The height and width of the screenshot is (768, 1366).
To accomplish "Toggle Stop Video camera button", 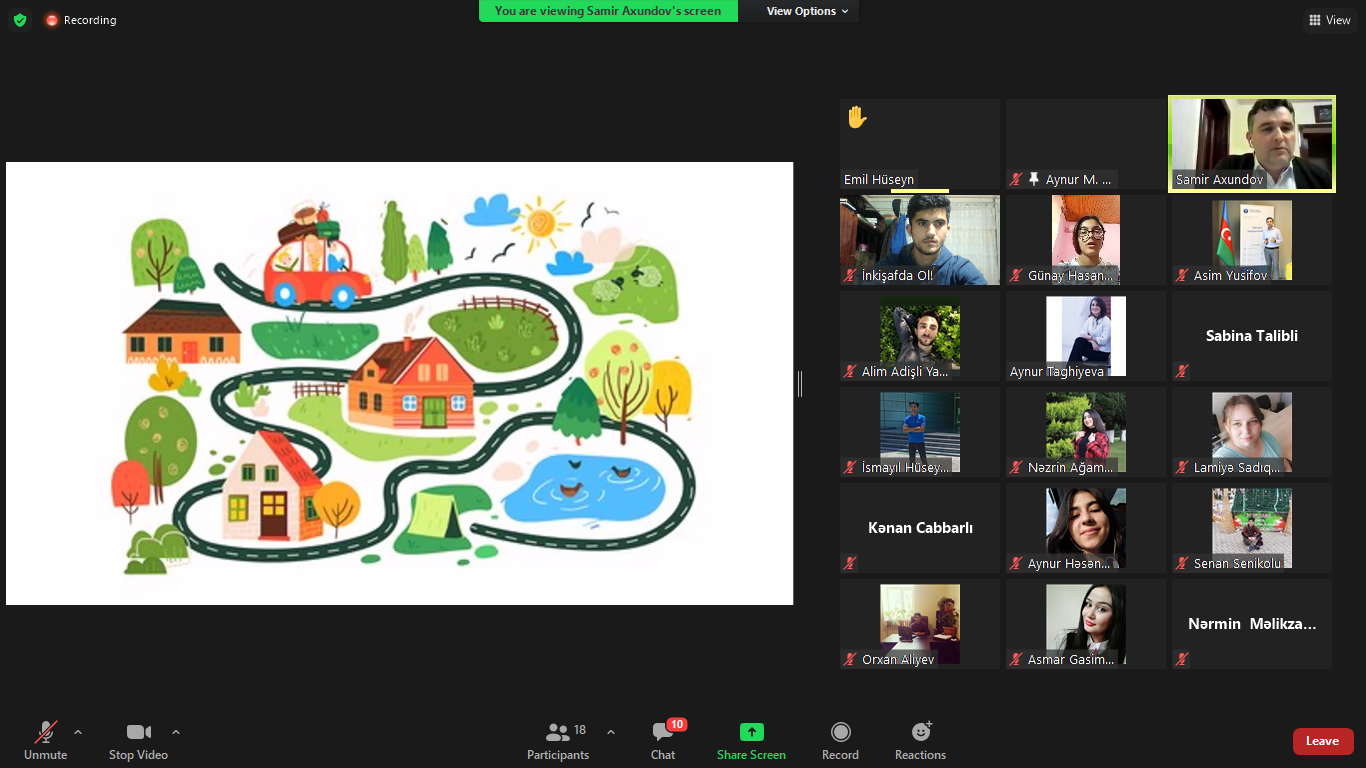I will pos(138,741).
